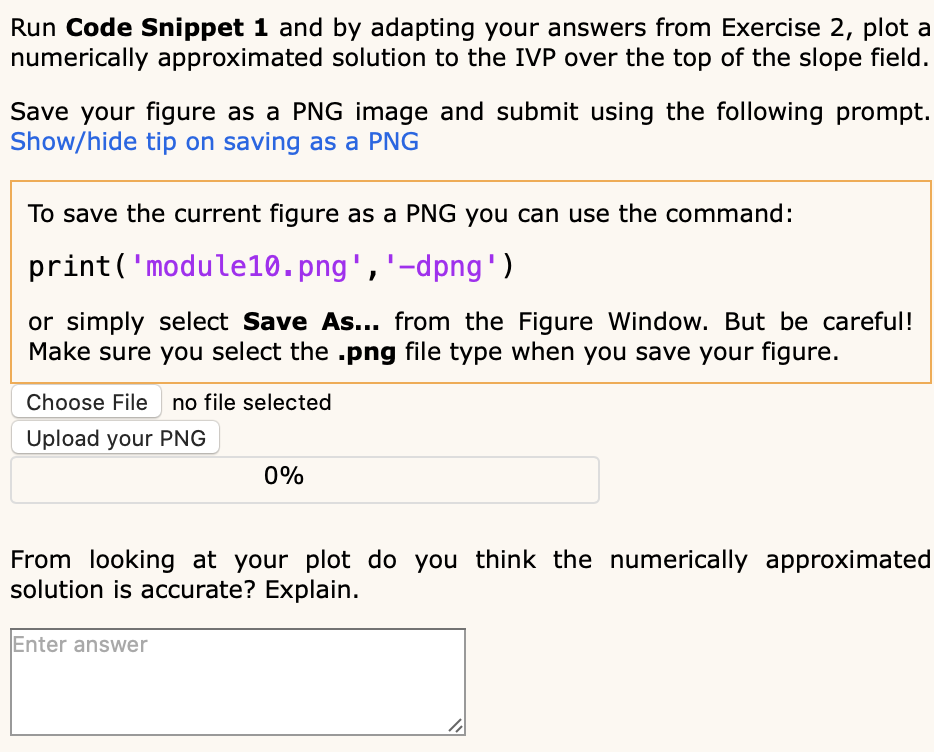Click the print command code text
This screenshot has height=756, width=934.
click(270, 266)
